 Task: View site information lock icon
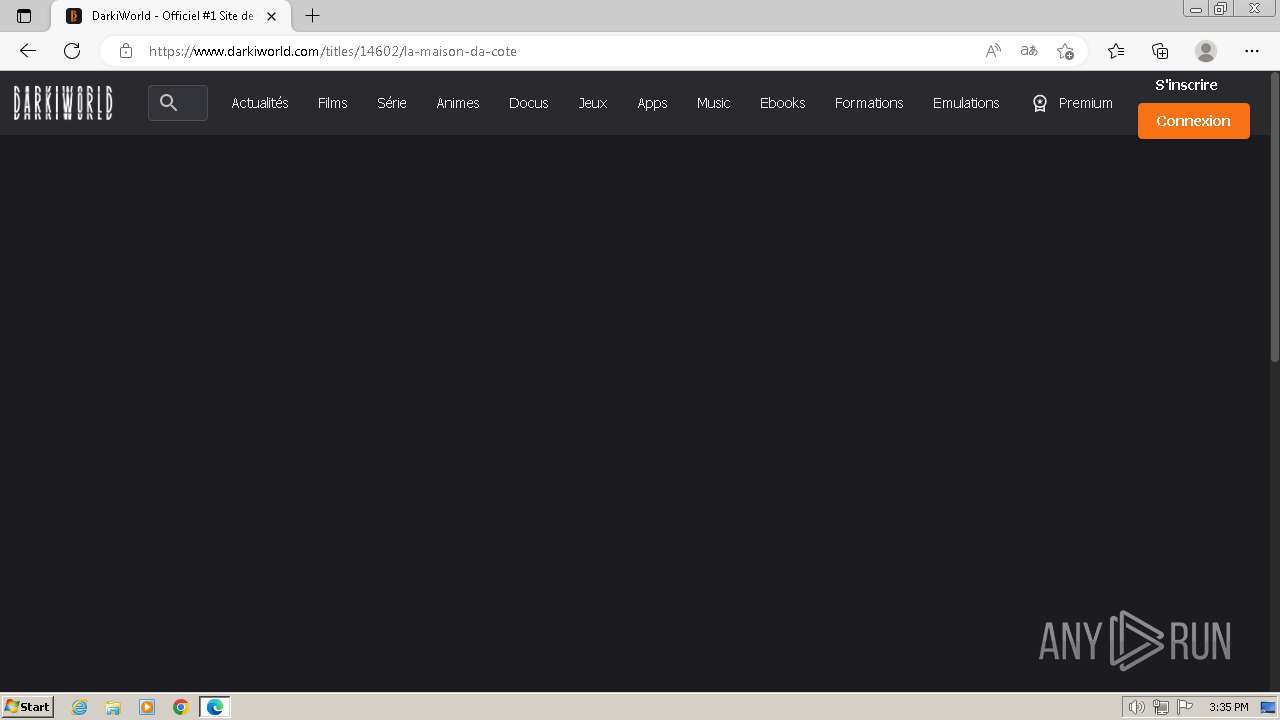coord(126,51)
